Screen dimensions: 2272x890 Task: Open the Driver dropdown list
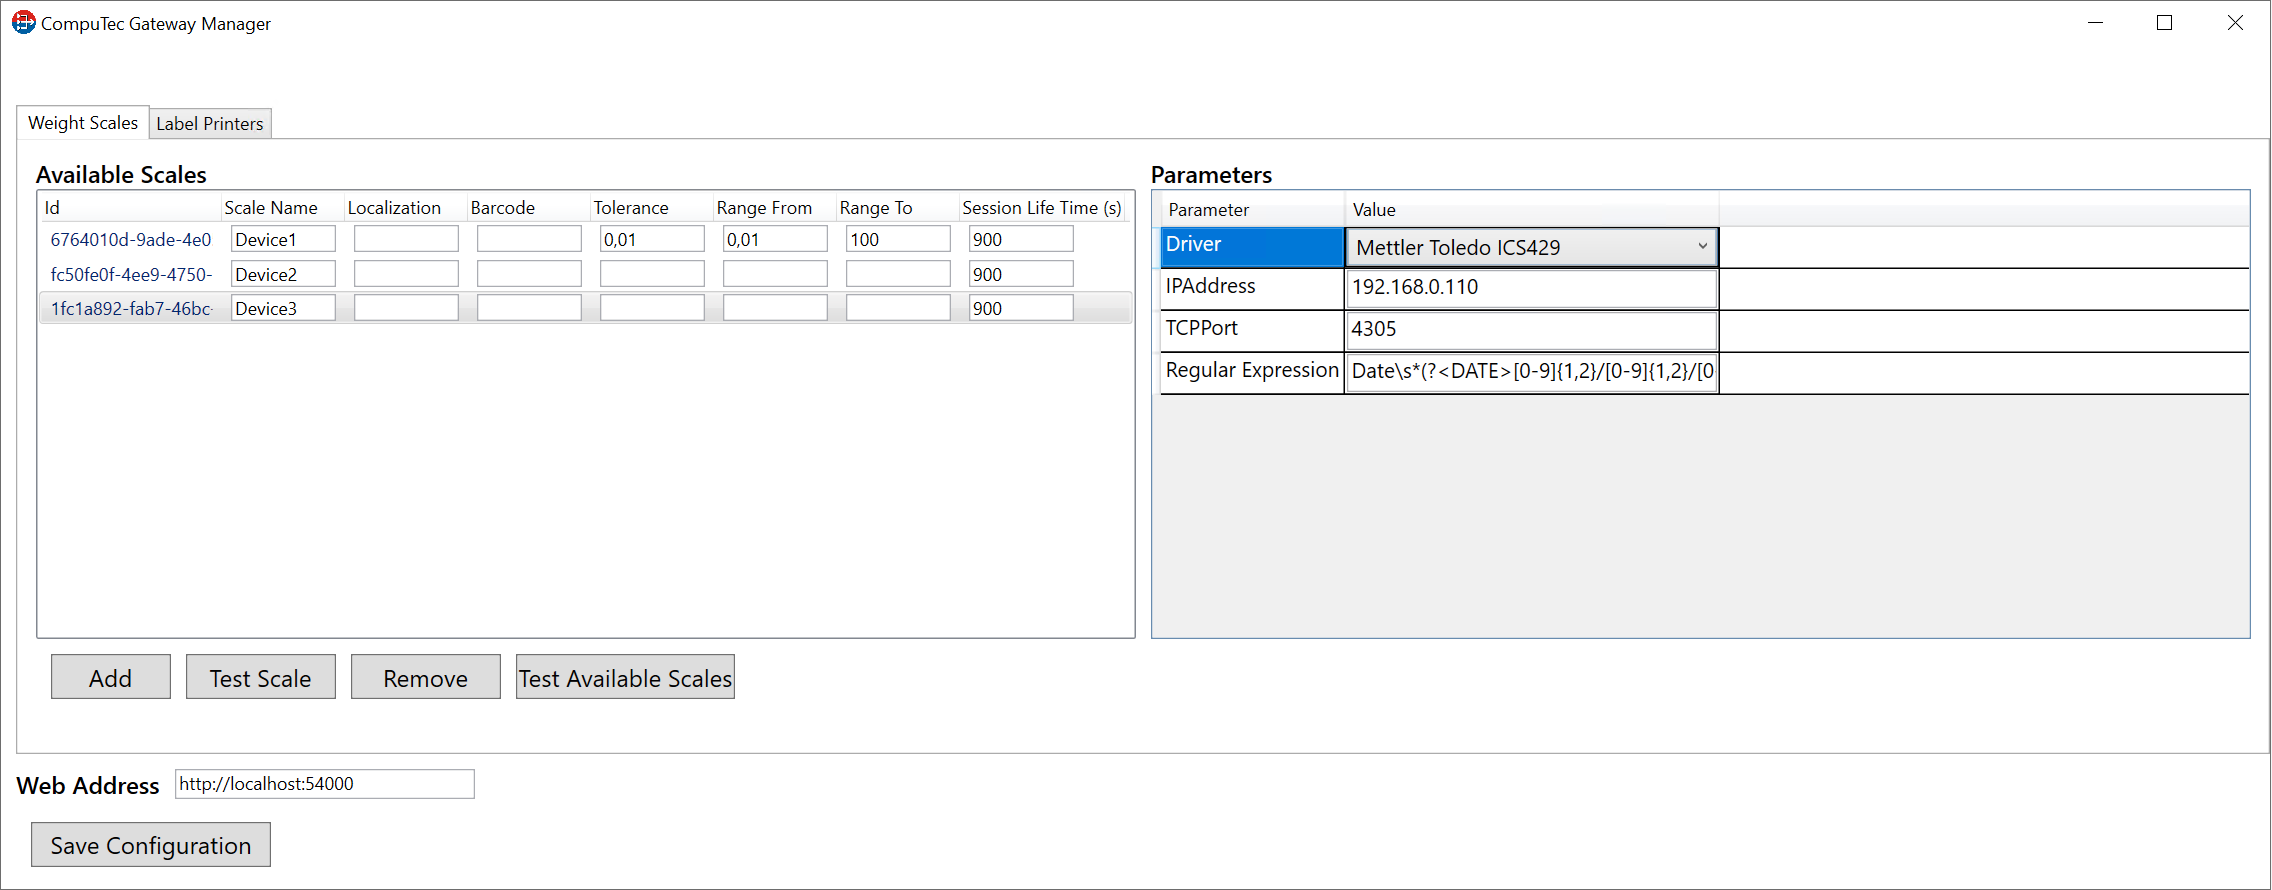(1701, 247)
